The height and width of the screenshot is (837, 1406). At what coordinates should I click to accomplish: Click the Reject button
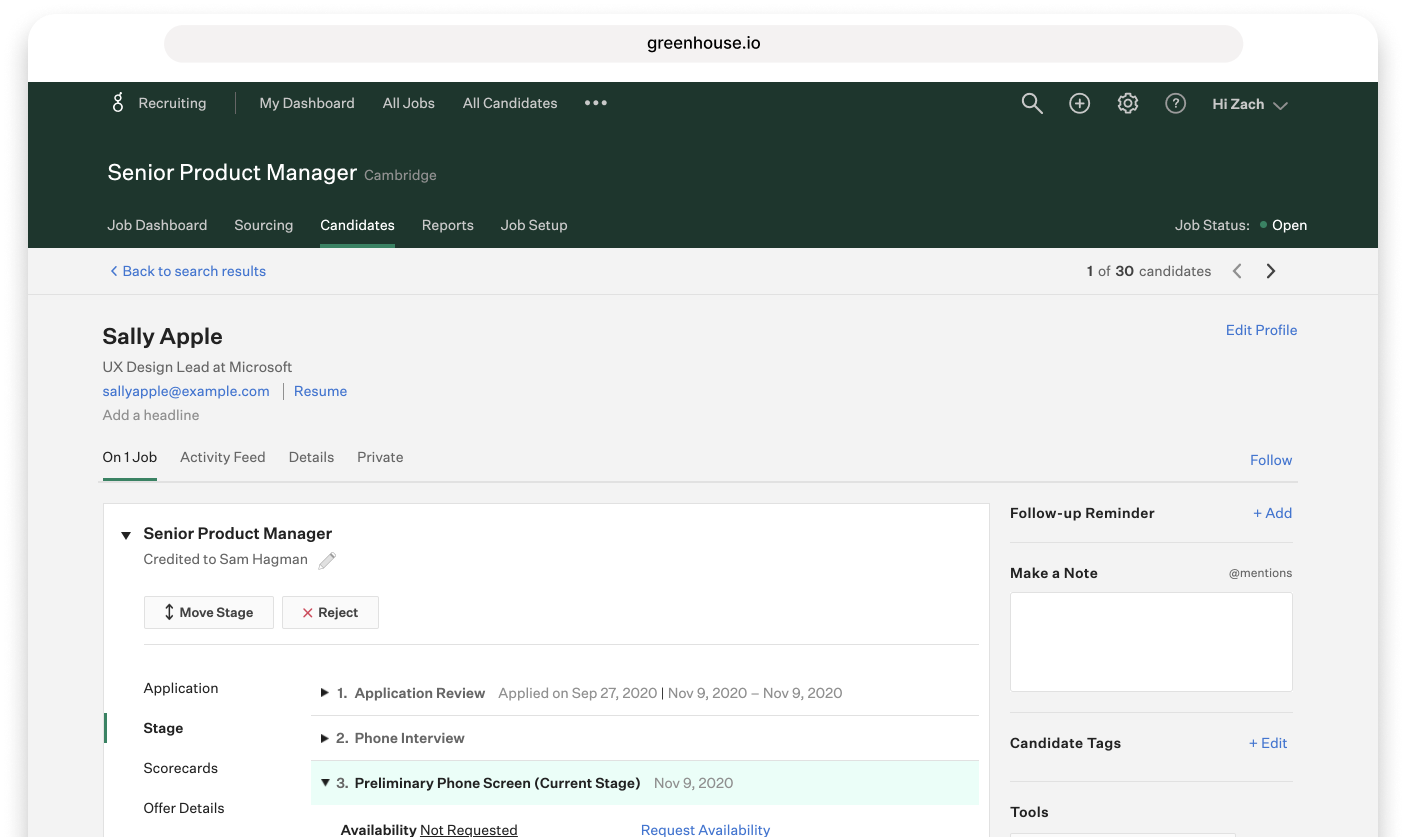pos(330,612)
